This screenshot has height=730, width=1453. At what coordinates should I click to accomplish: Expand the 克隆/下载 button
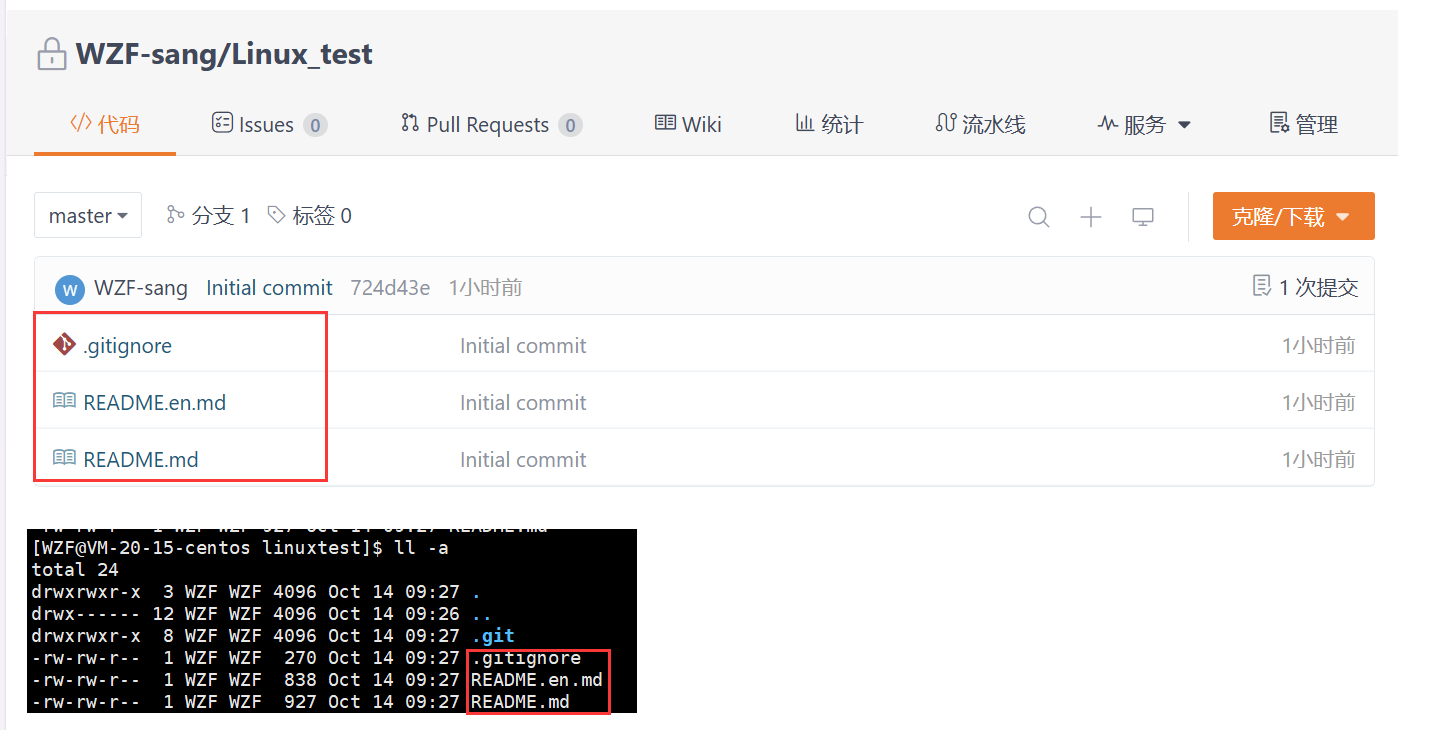tap(1293, 216)
